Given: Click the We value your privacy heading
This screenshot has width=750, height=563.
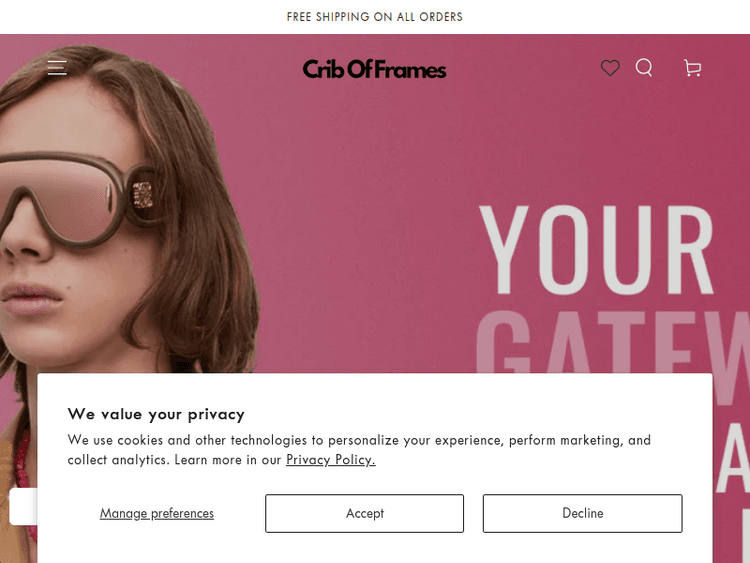Looking at the screenshot, I should point(156,414).
